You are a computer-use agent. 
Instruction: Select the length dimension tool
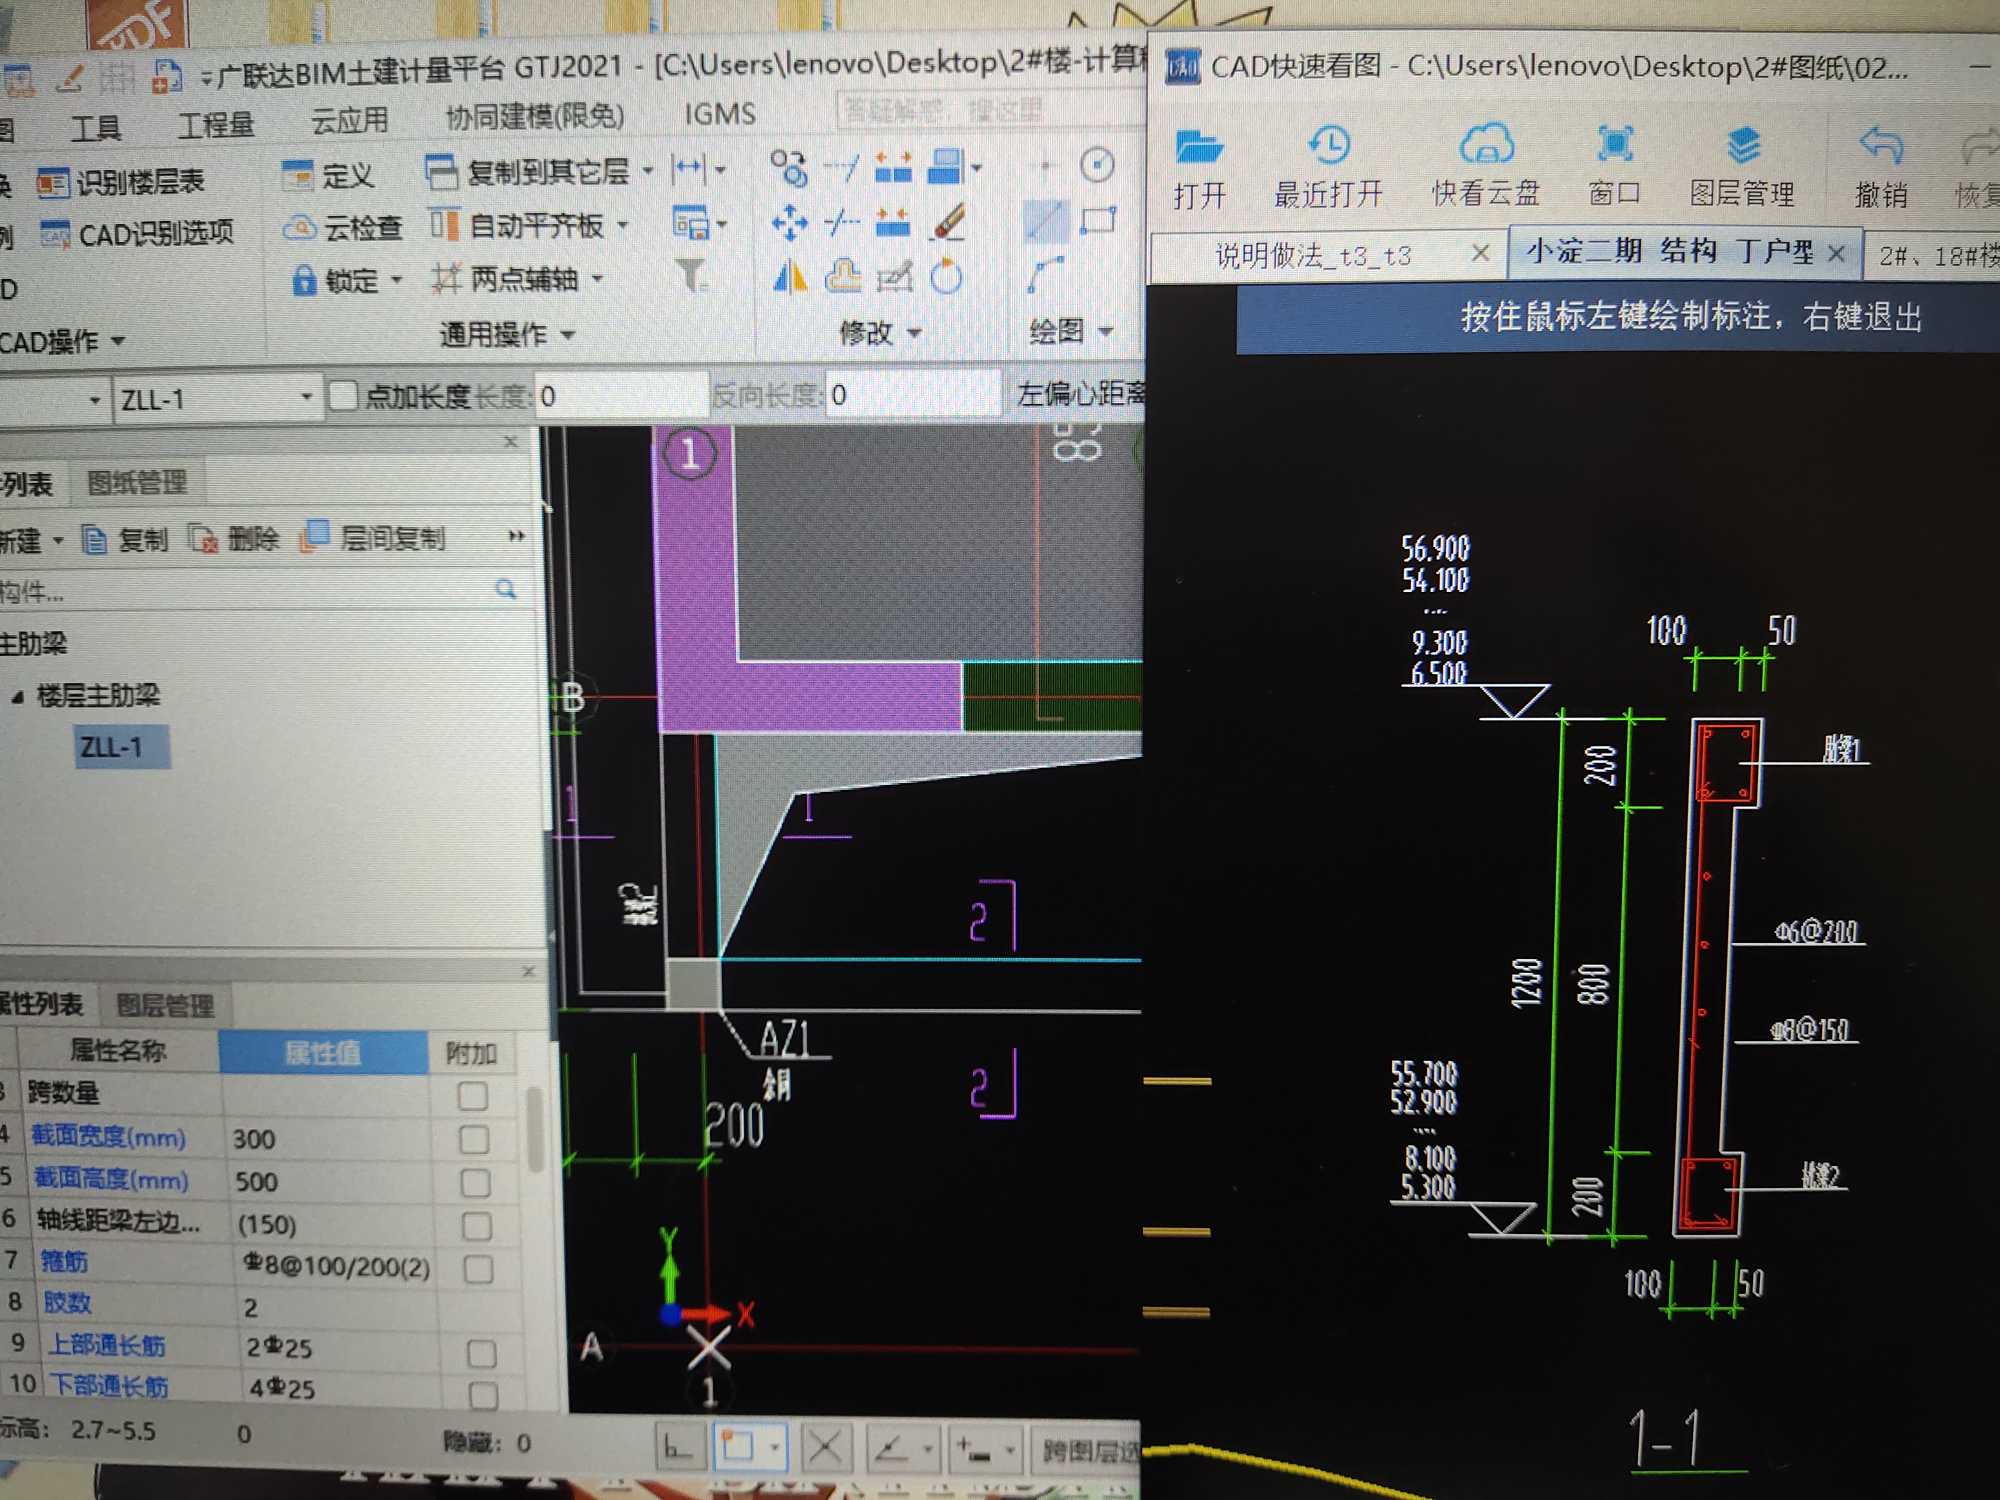coord(689,168)
